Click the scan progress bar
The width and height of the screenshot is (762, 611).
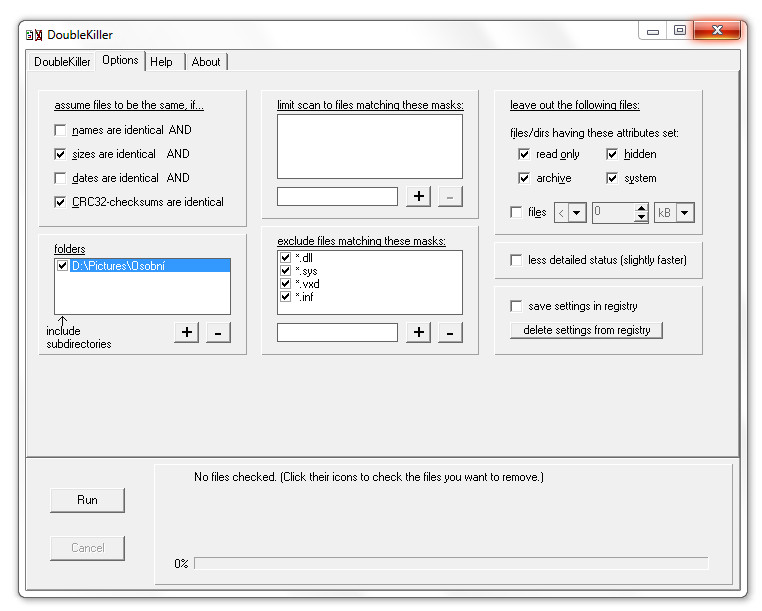click(451, 563)
